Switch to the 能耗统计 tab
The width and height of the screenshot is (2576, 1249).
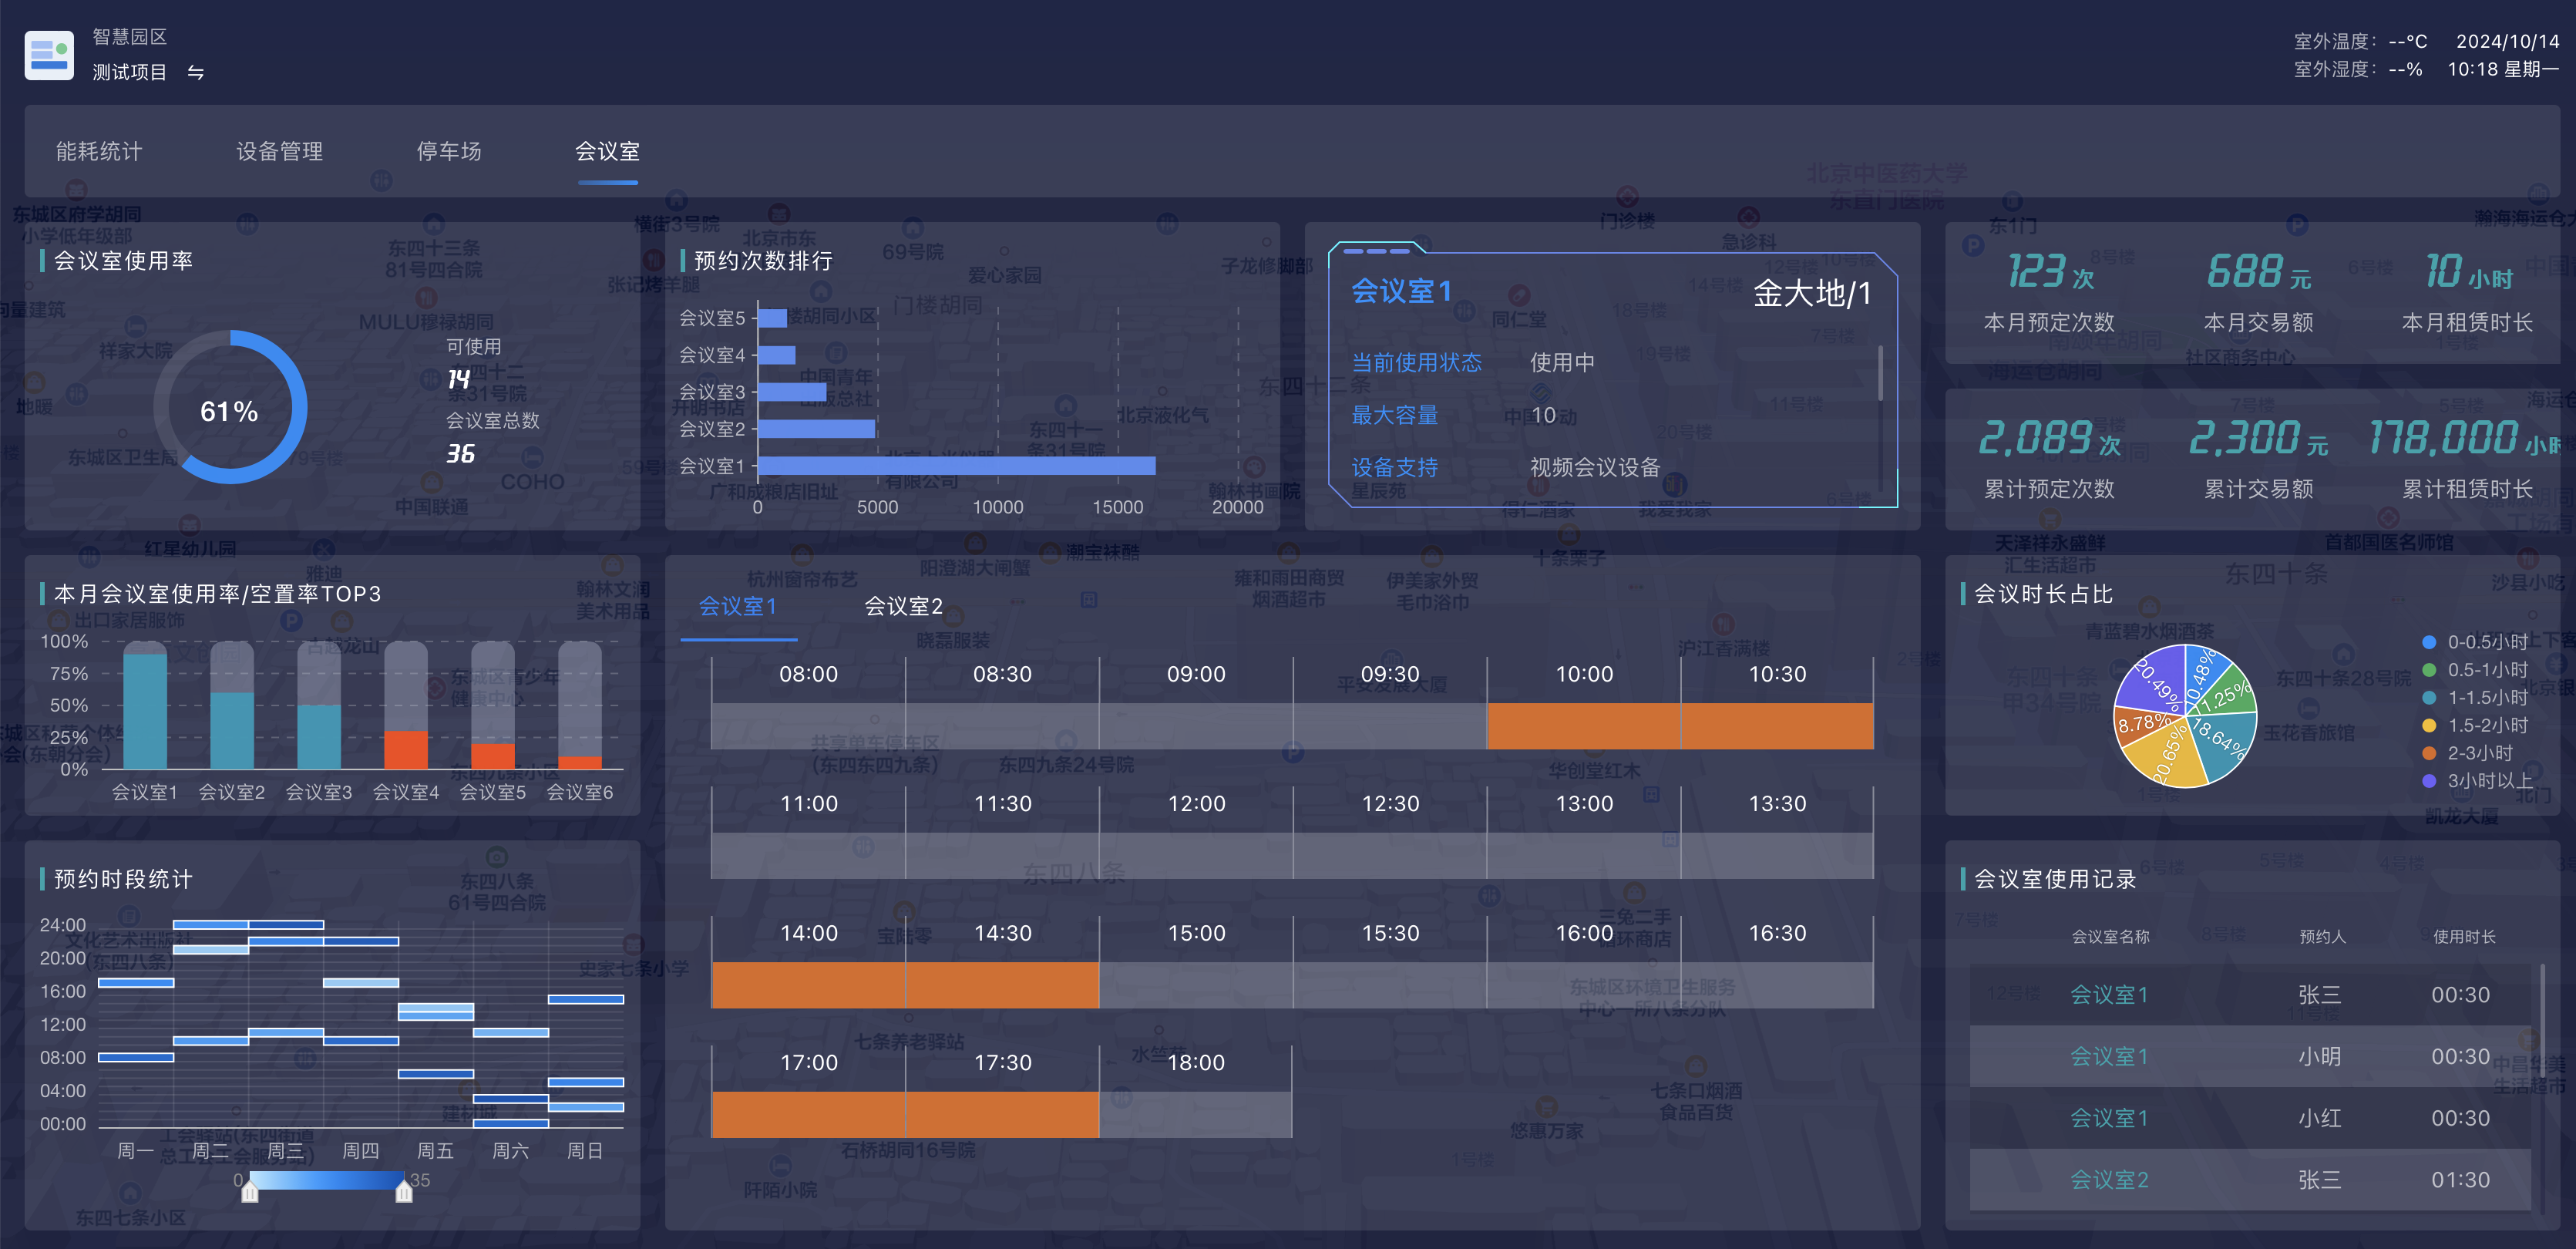click(99, 151)
